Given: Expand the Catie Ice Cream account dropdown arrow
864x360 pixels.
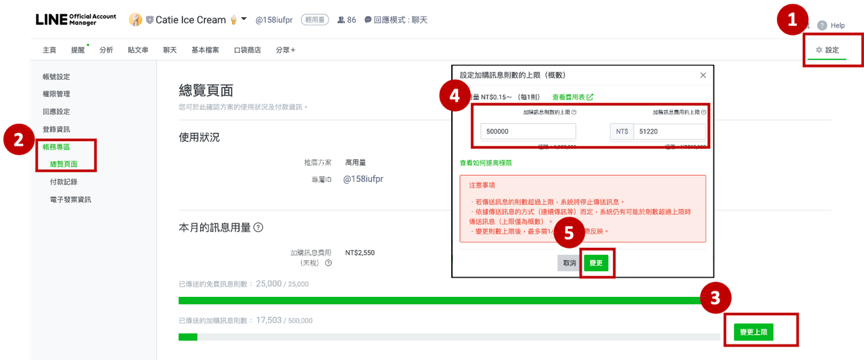Looking at the screenshot, I should pos(244,19).
